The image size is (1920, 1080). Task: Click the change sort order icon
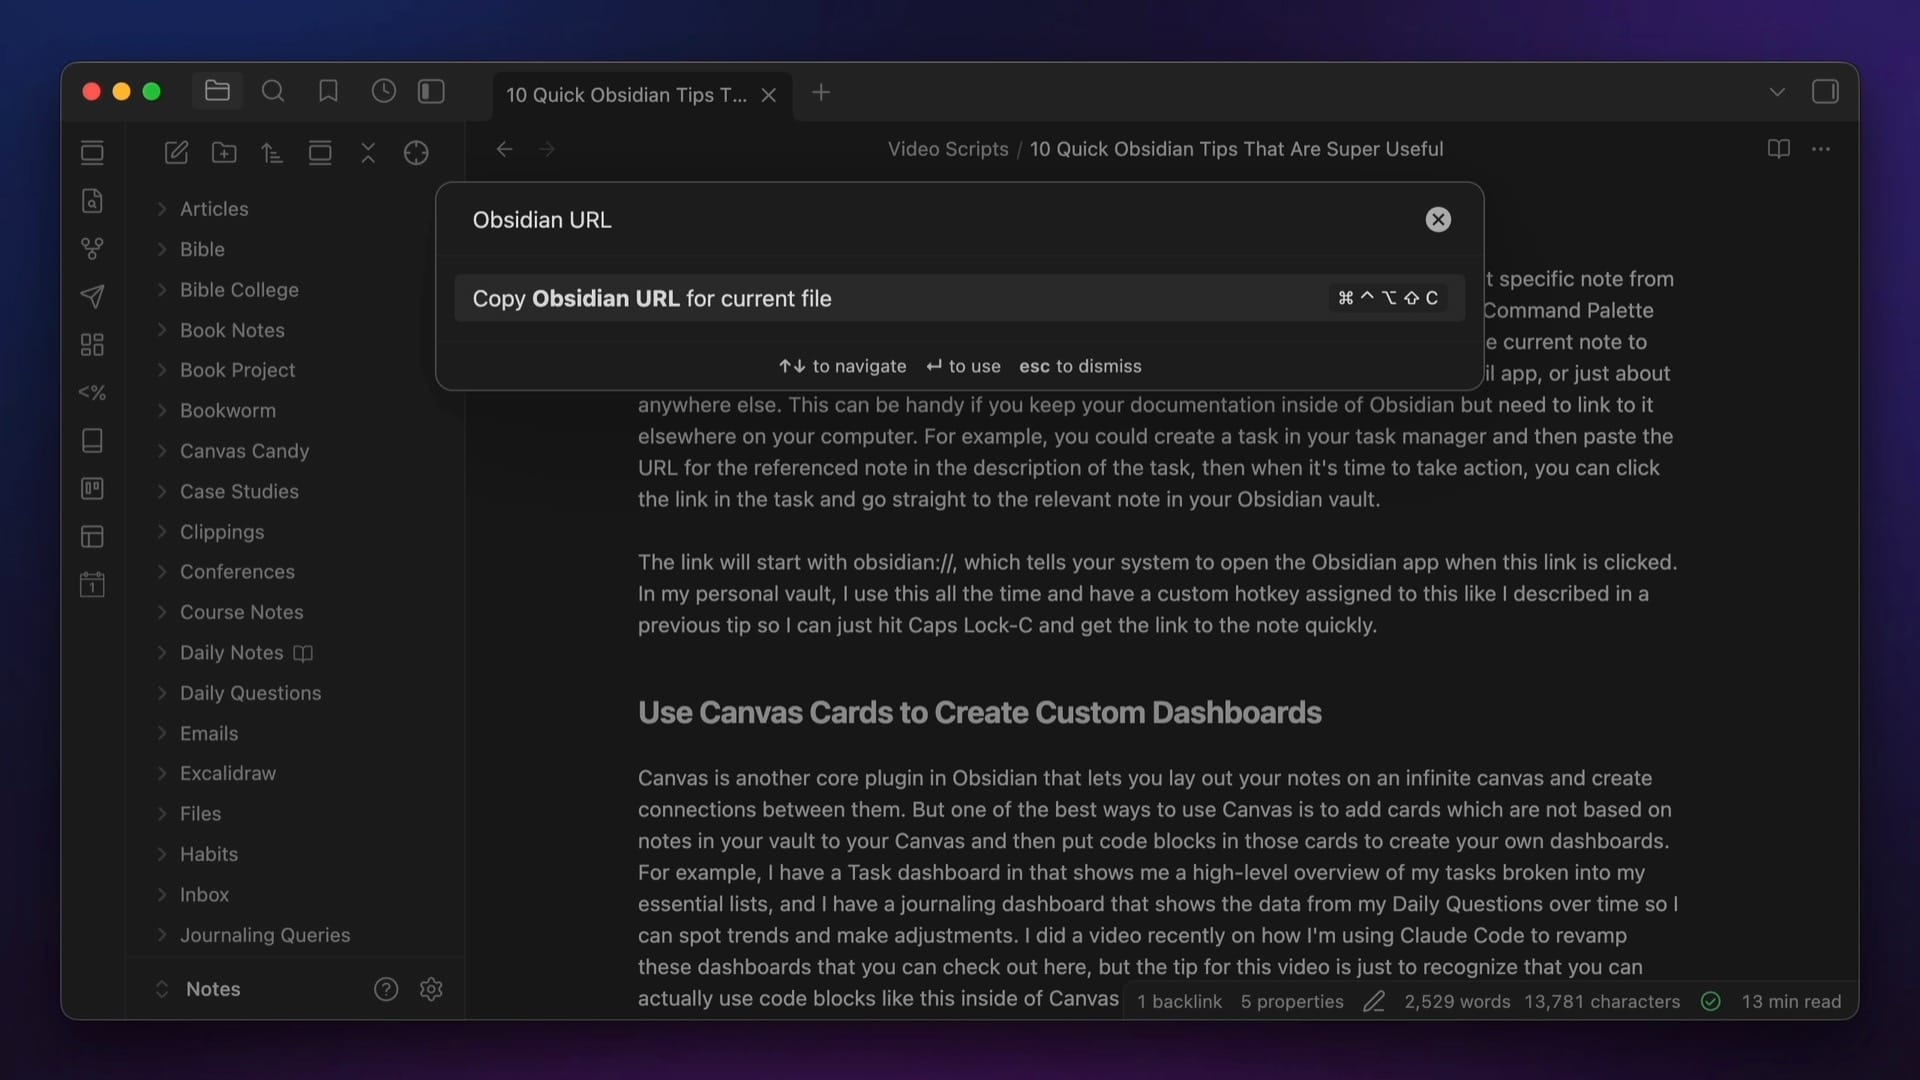click(x=272, y=152)
